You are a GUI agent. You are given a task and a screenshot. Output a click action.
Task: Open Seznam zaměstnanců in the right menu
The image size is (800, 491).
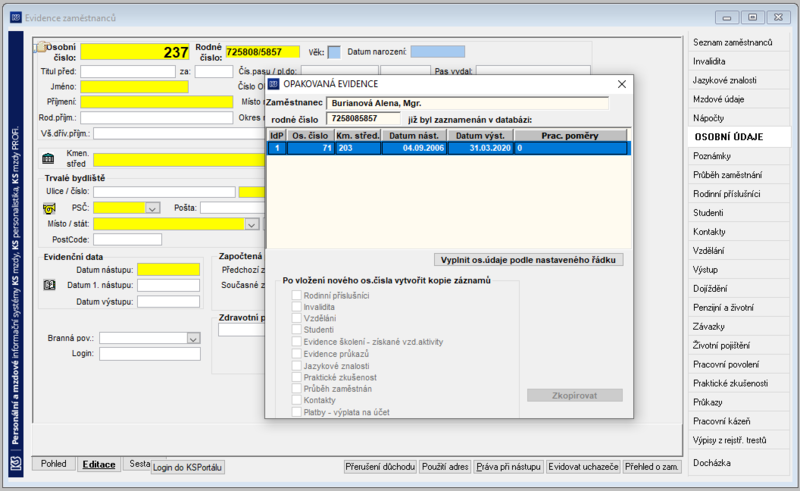(738, 42)
